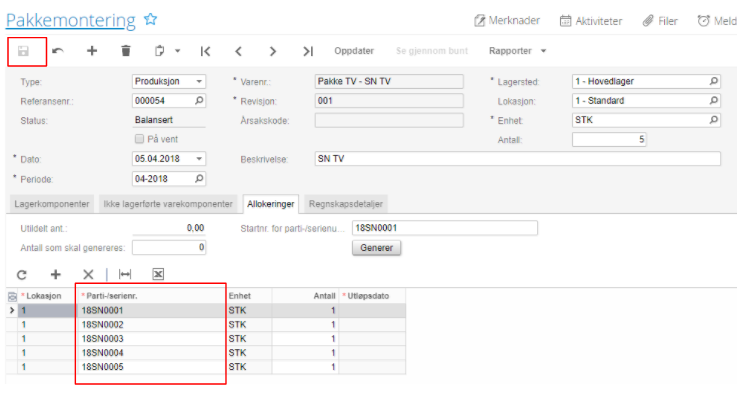Viewport: 752px width, 393px height.
Task: Switch to the Lagerkomponenter tab
Action: pyautogui.click(x=52, y=204)
